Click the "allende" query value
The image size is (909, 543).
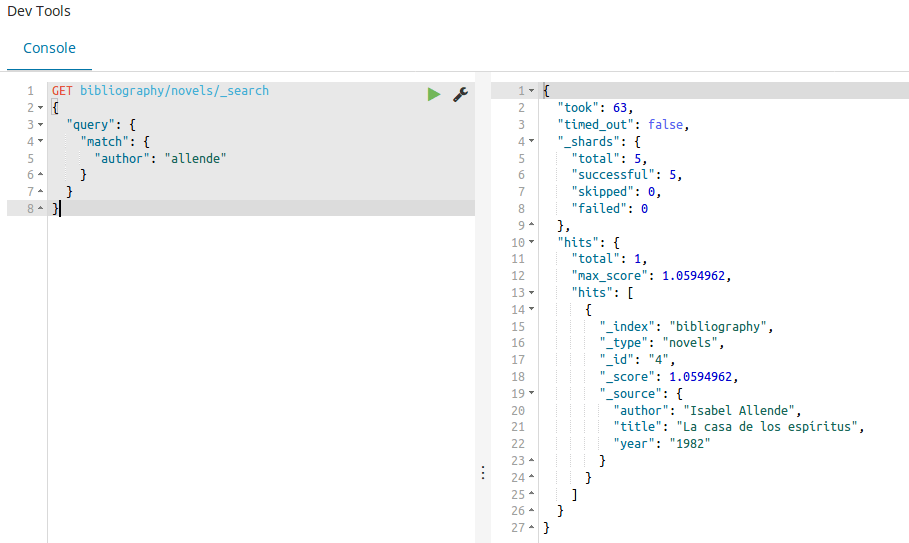(195, 158)
